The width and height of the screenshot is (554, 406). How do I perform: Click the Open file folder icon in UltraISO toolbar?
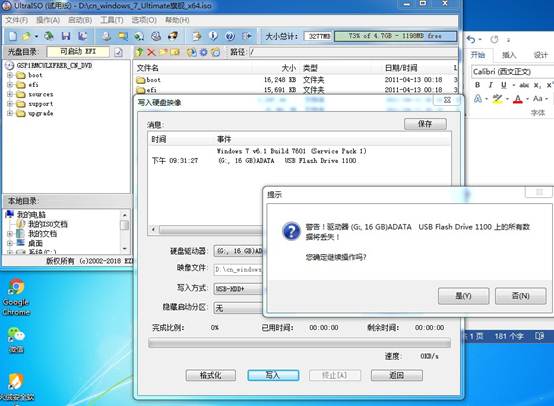(x=26, y=36)
